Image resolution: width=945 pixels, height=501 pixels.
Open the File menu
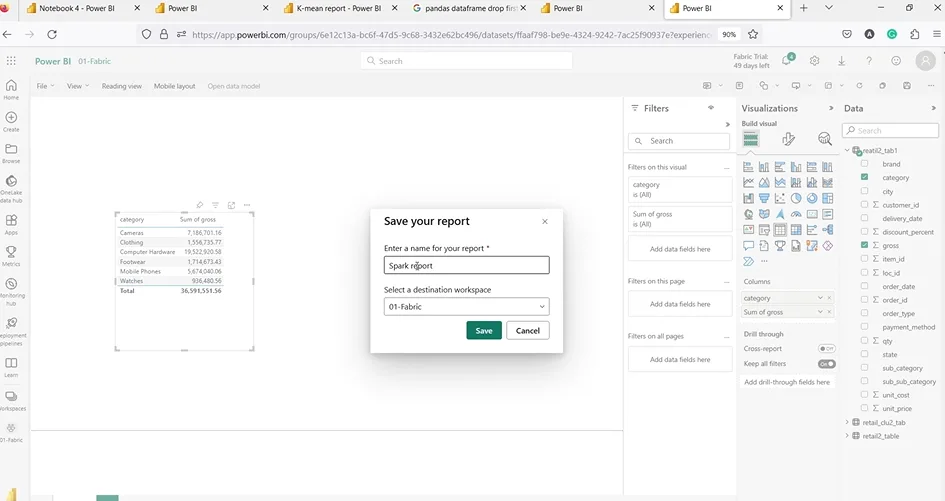pyautogui.click(x=46, y=86)
